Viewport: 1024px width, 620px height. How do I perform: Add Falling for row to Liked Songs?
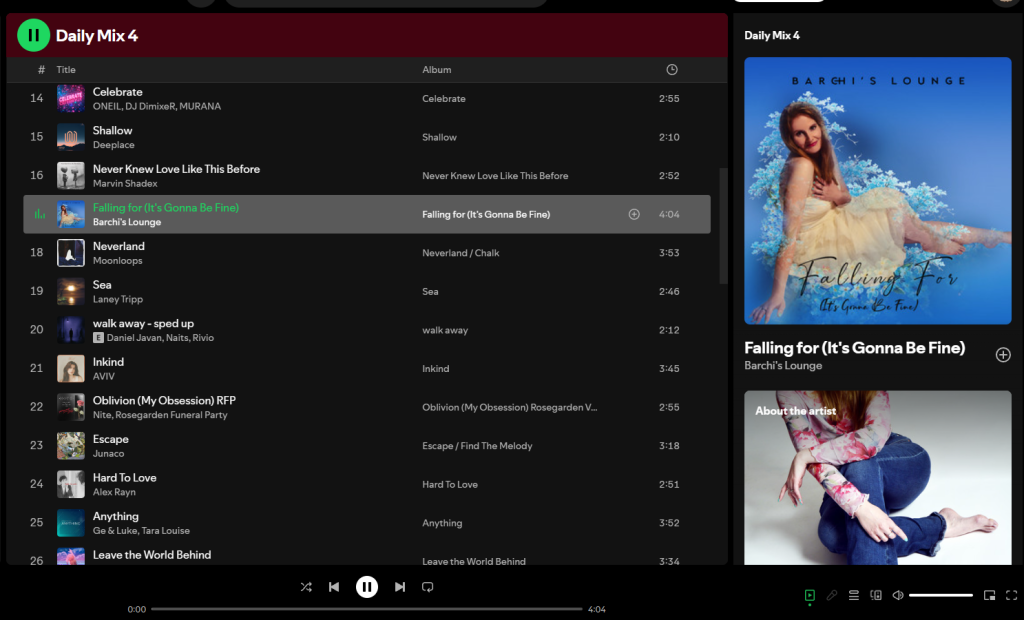click(x=634, y=214)
